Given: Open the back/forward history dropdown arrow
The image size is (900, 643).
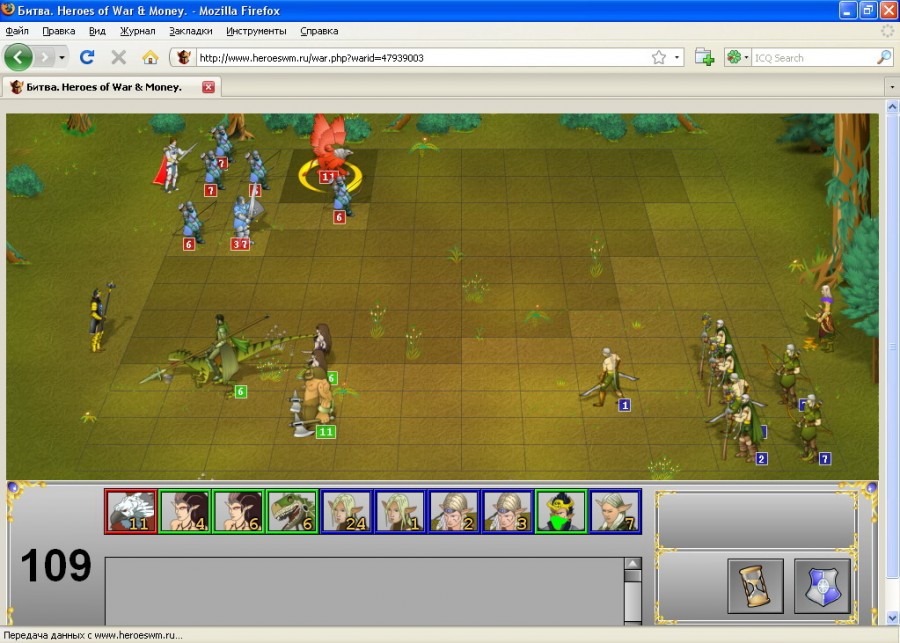Looking at the screenshot, I should click(x=62, y=57).
